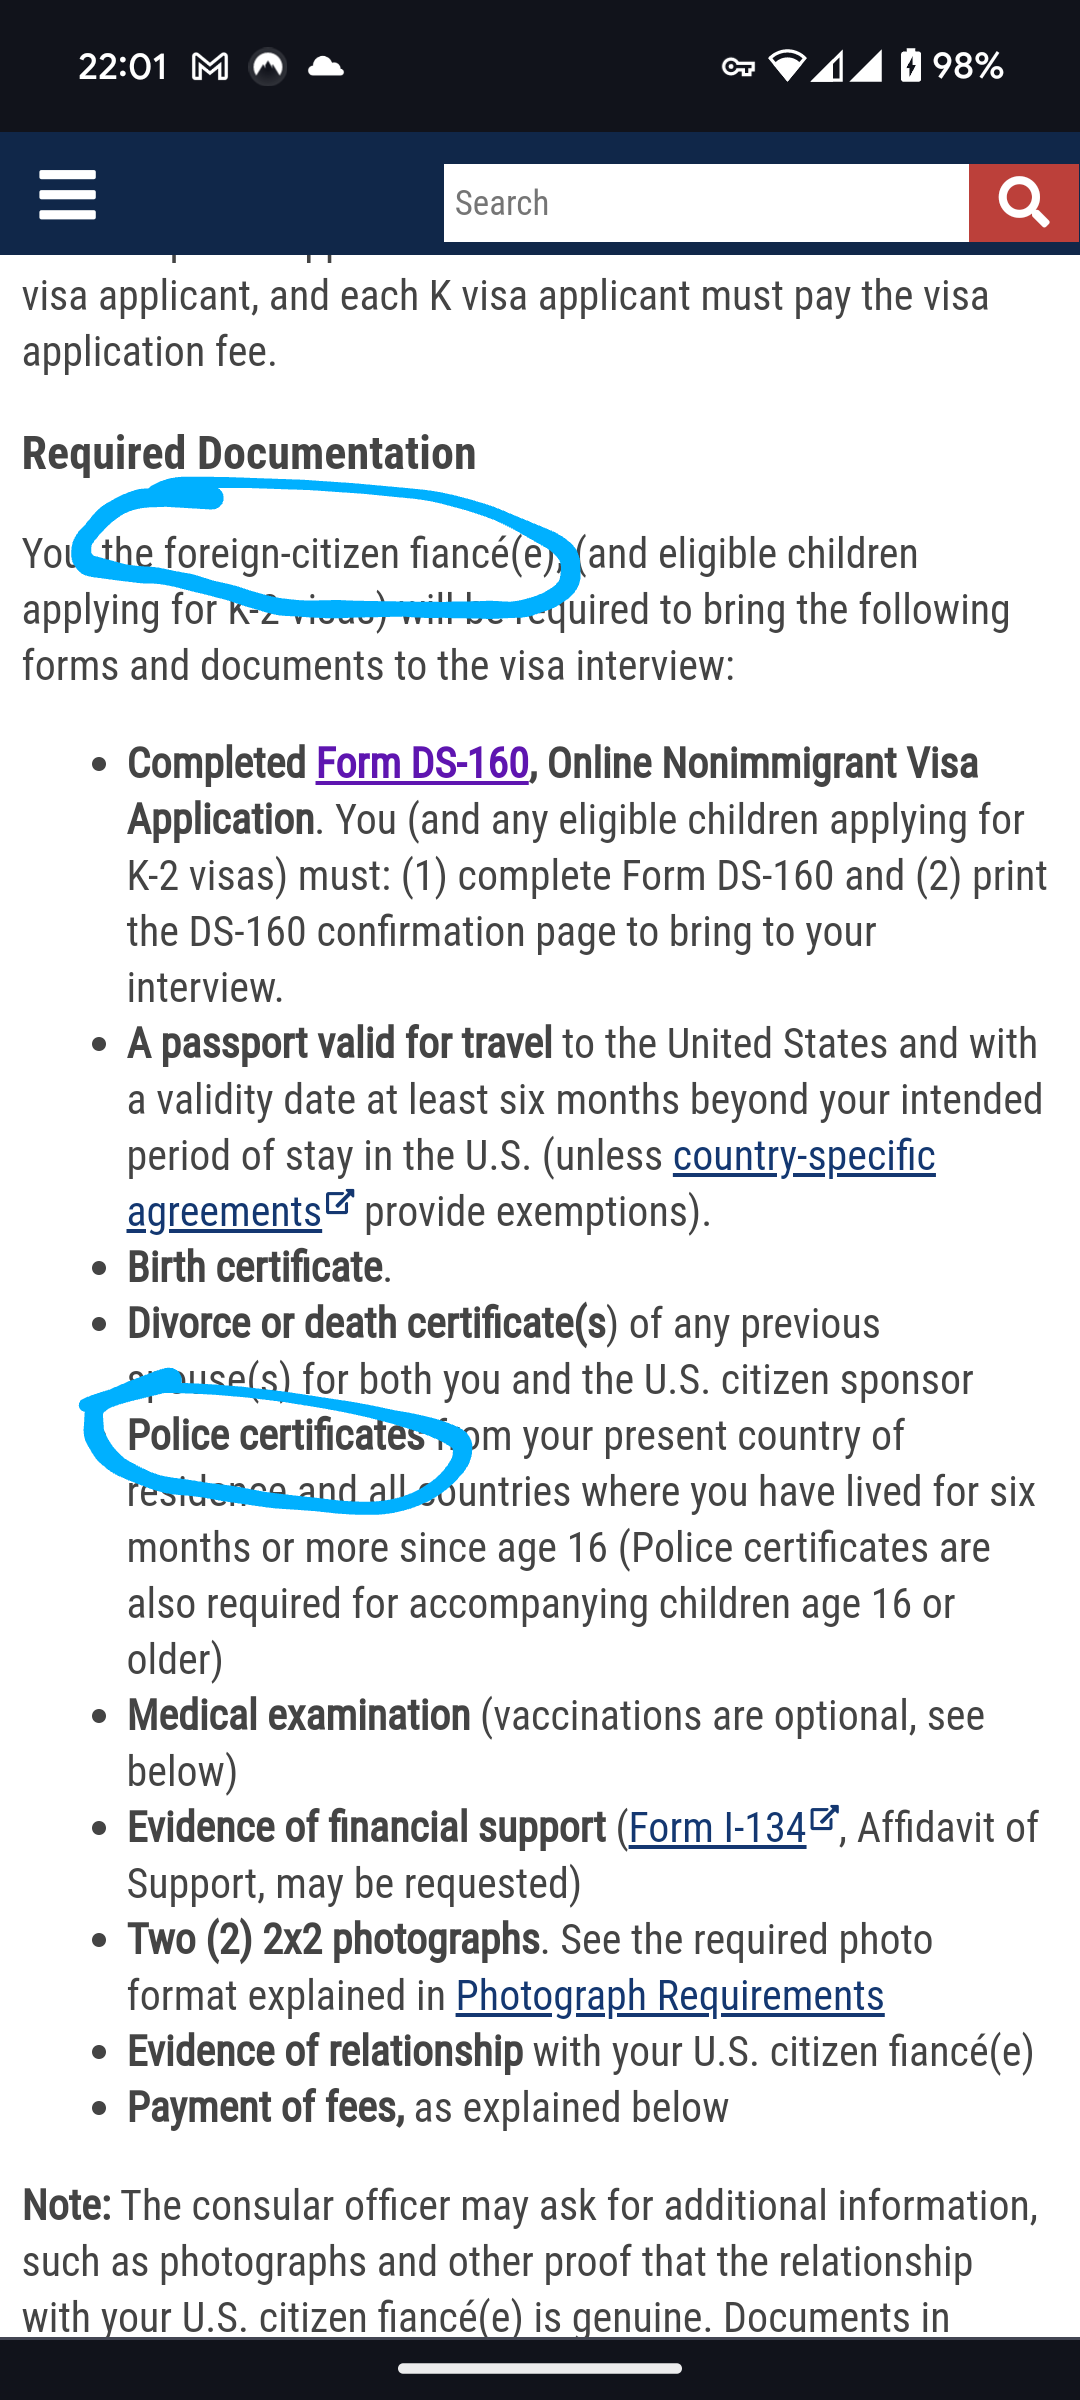This screenshot has width=1080, height=2400.
Task: Open the country-specific agreements link
Action: pos(531,1183)
